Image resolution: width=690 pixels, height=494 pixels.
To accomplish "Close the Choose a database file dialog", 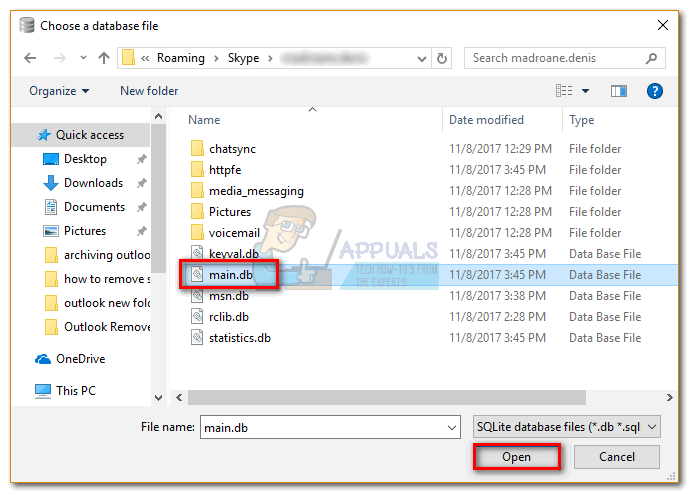I will tap(663, 26).
